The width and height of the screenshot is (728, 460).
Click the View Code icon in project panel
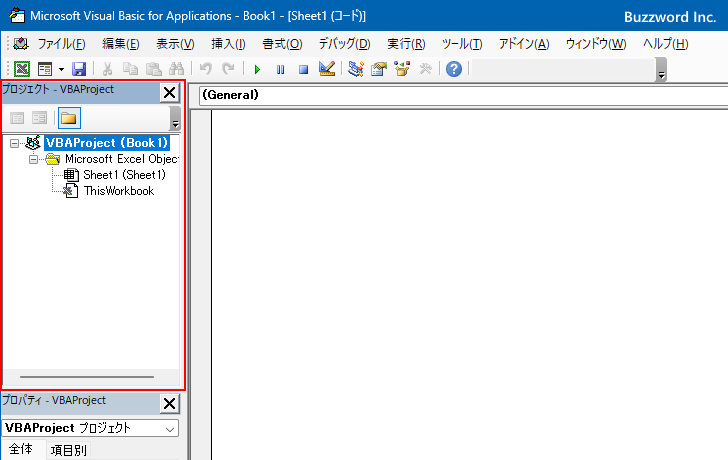17,118
